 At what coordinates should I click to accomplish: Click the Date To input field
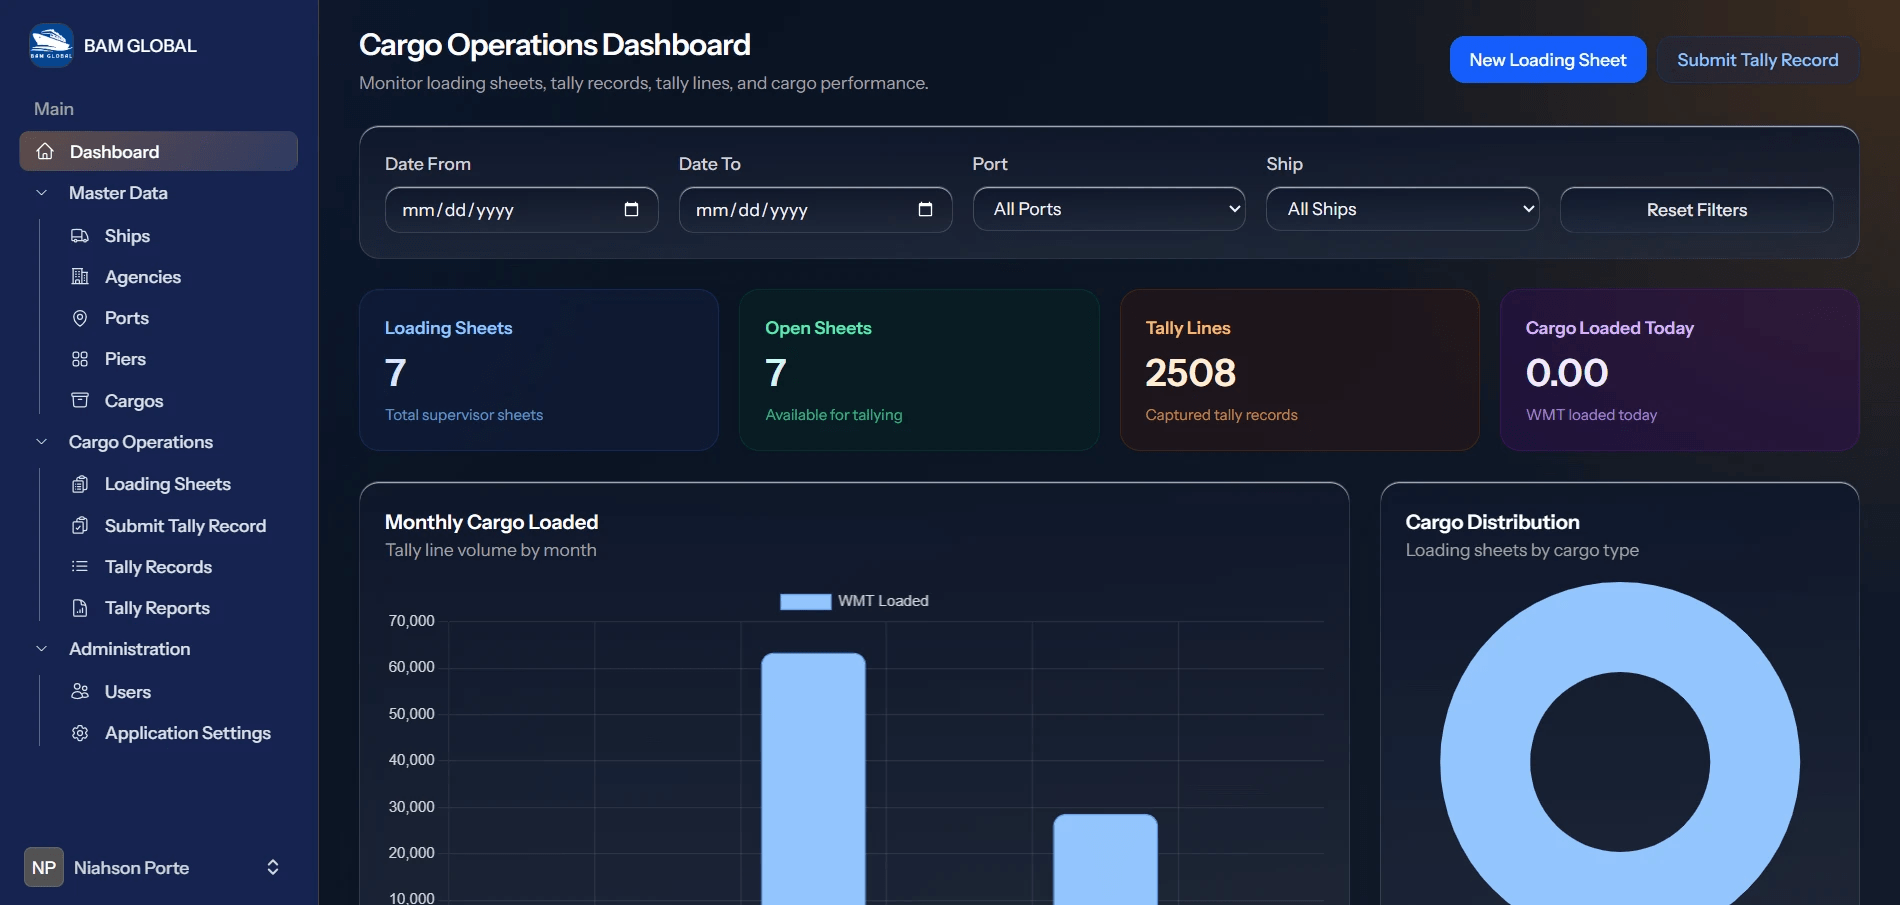pyautogui.click(x=815, y=210)
